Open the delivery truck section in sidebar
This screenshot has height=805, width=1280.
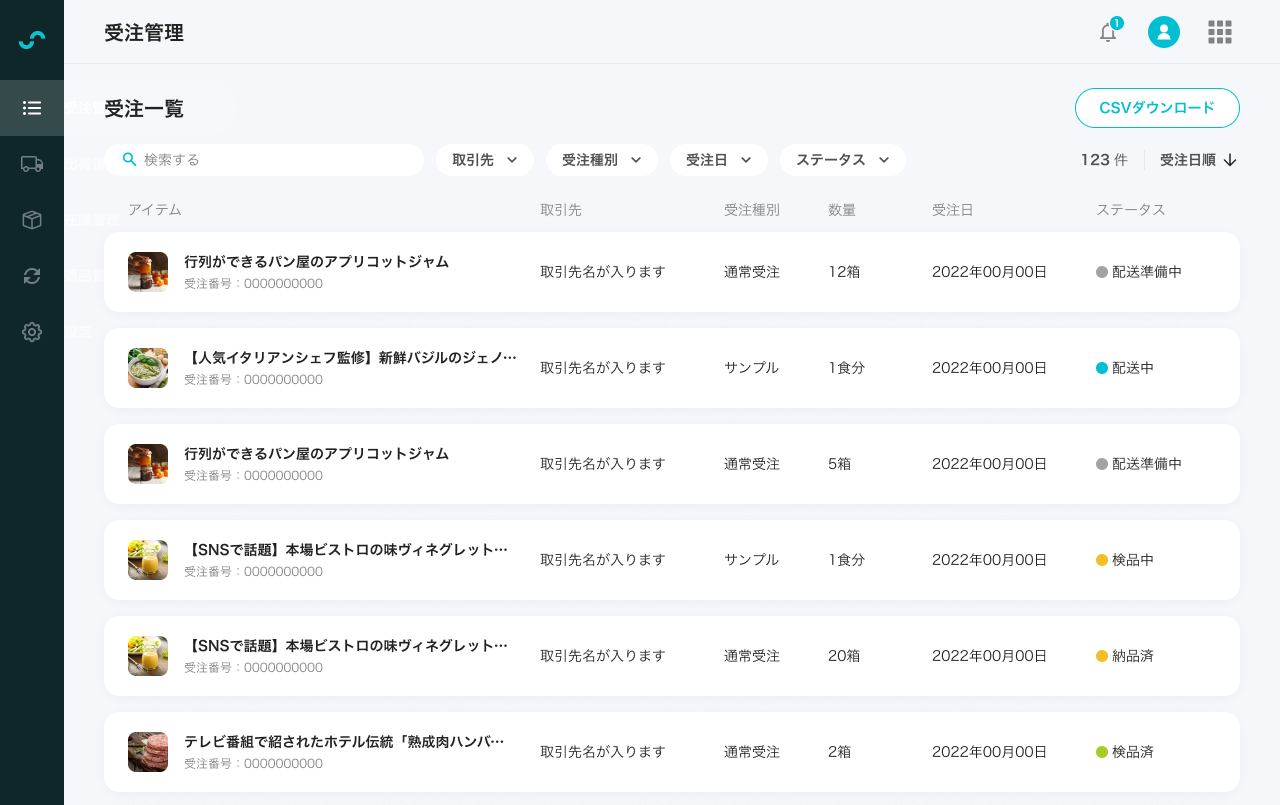click(32, 164)
